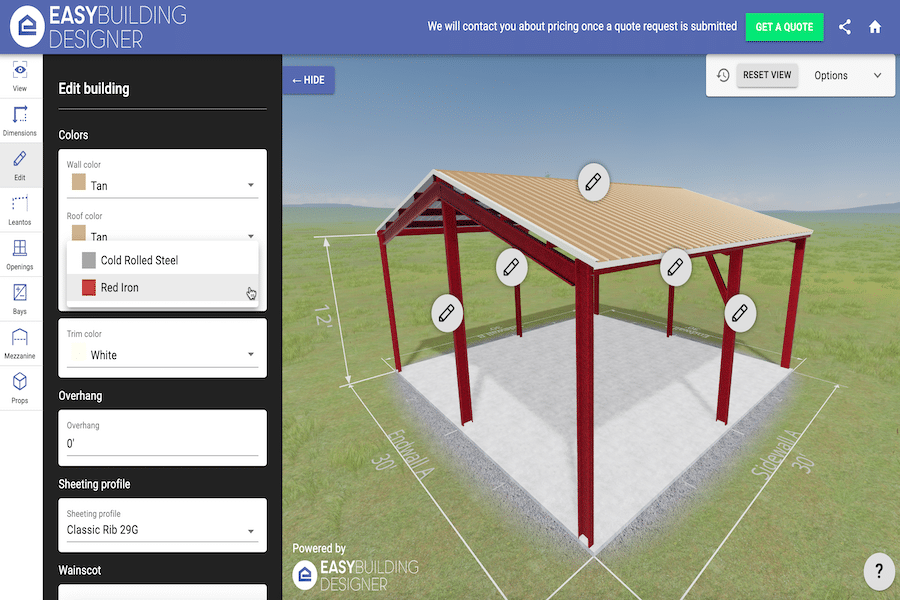Click the left gable frame pencil icon
This screenshot has height=600, width=900.
point(511,266)
